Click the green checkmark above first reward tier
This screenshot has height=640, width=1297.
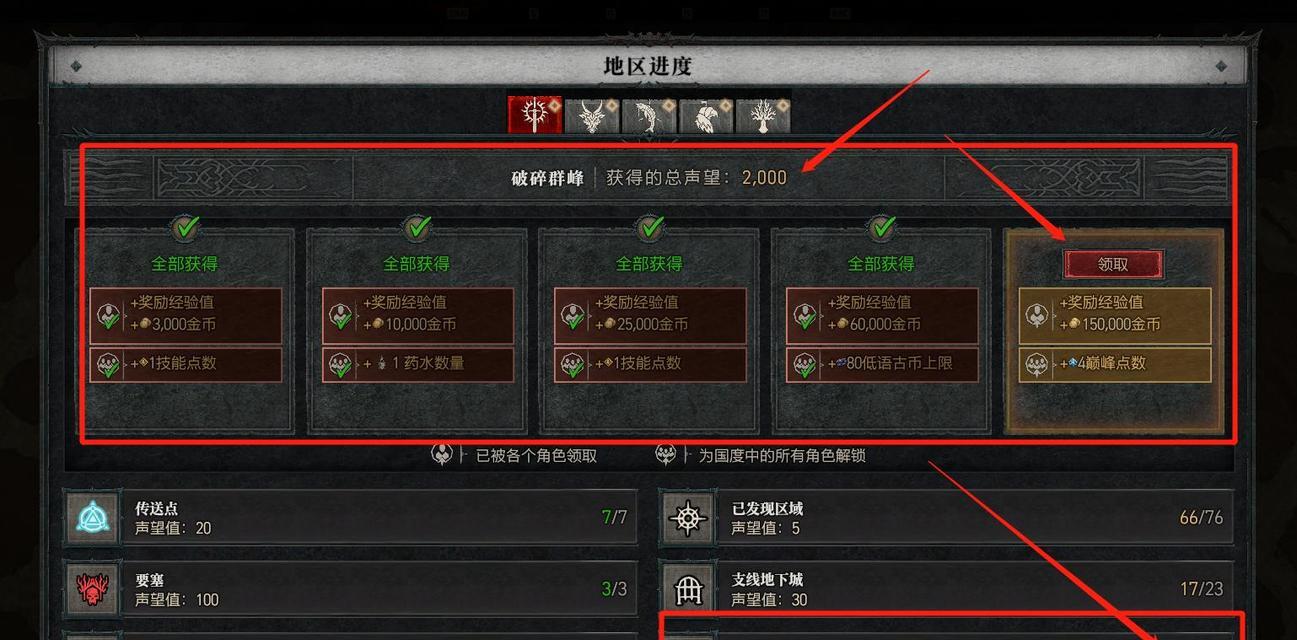pos(186,229)
